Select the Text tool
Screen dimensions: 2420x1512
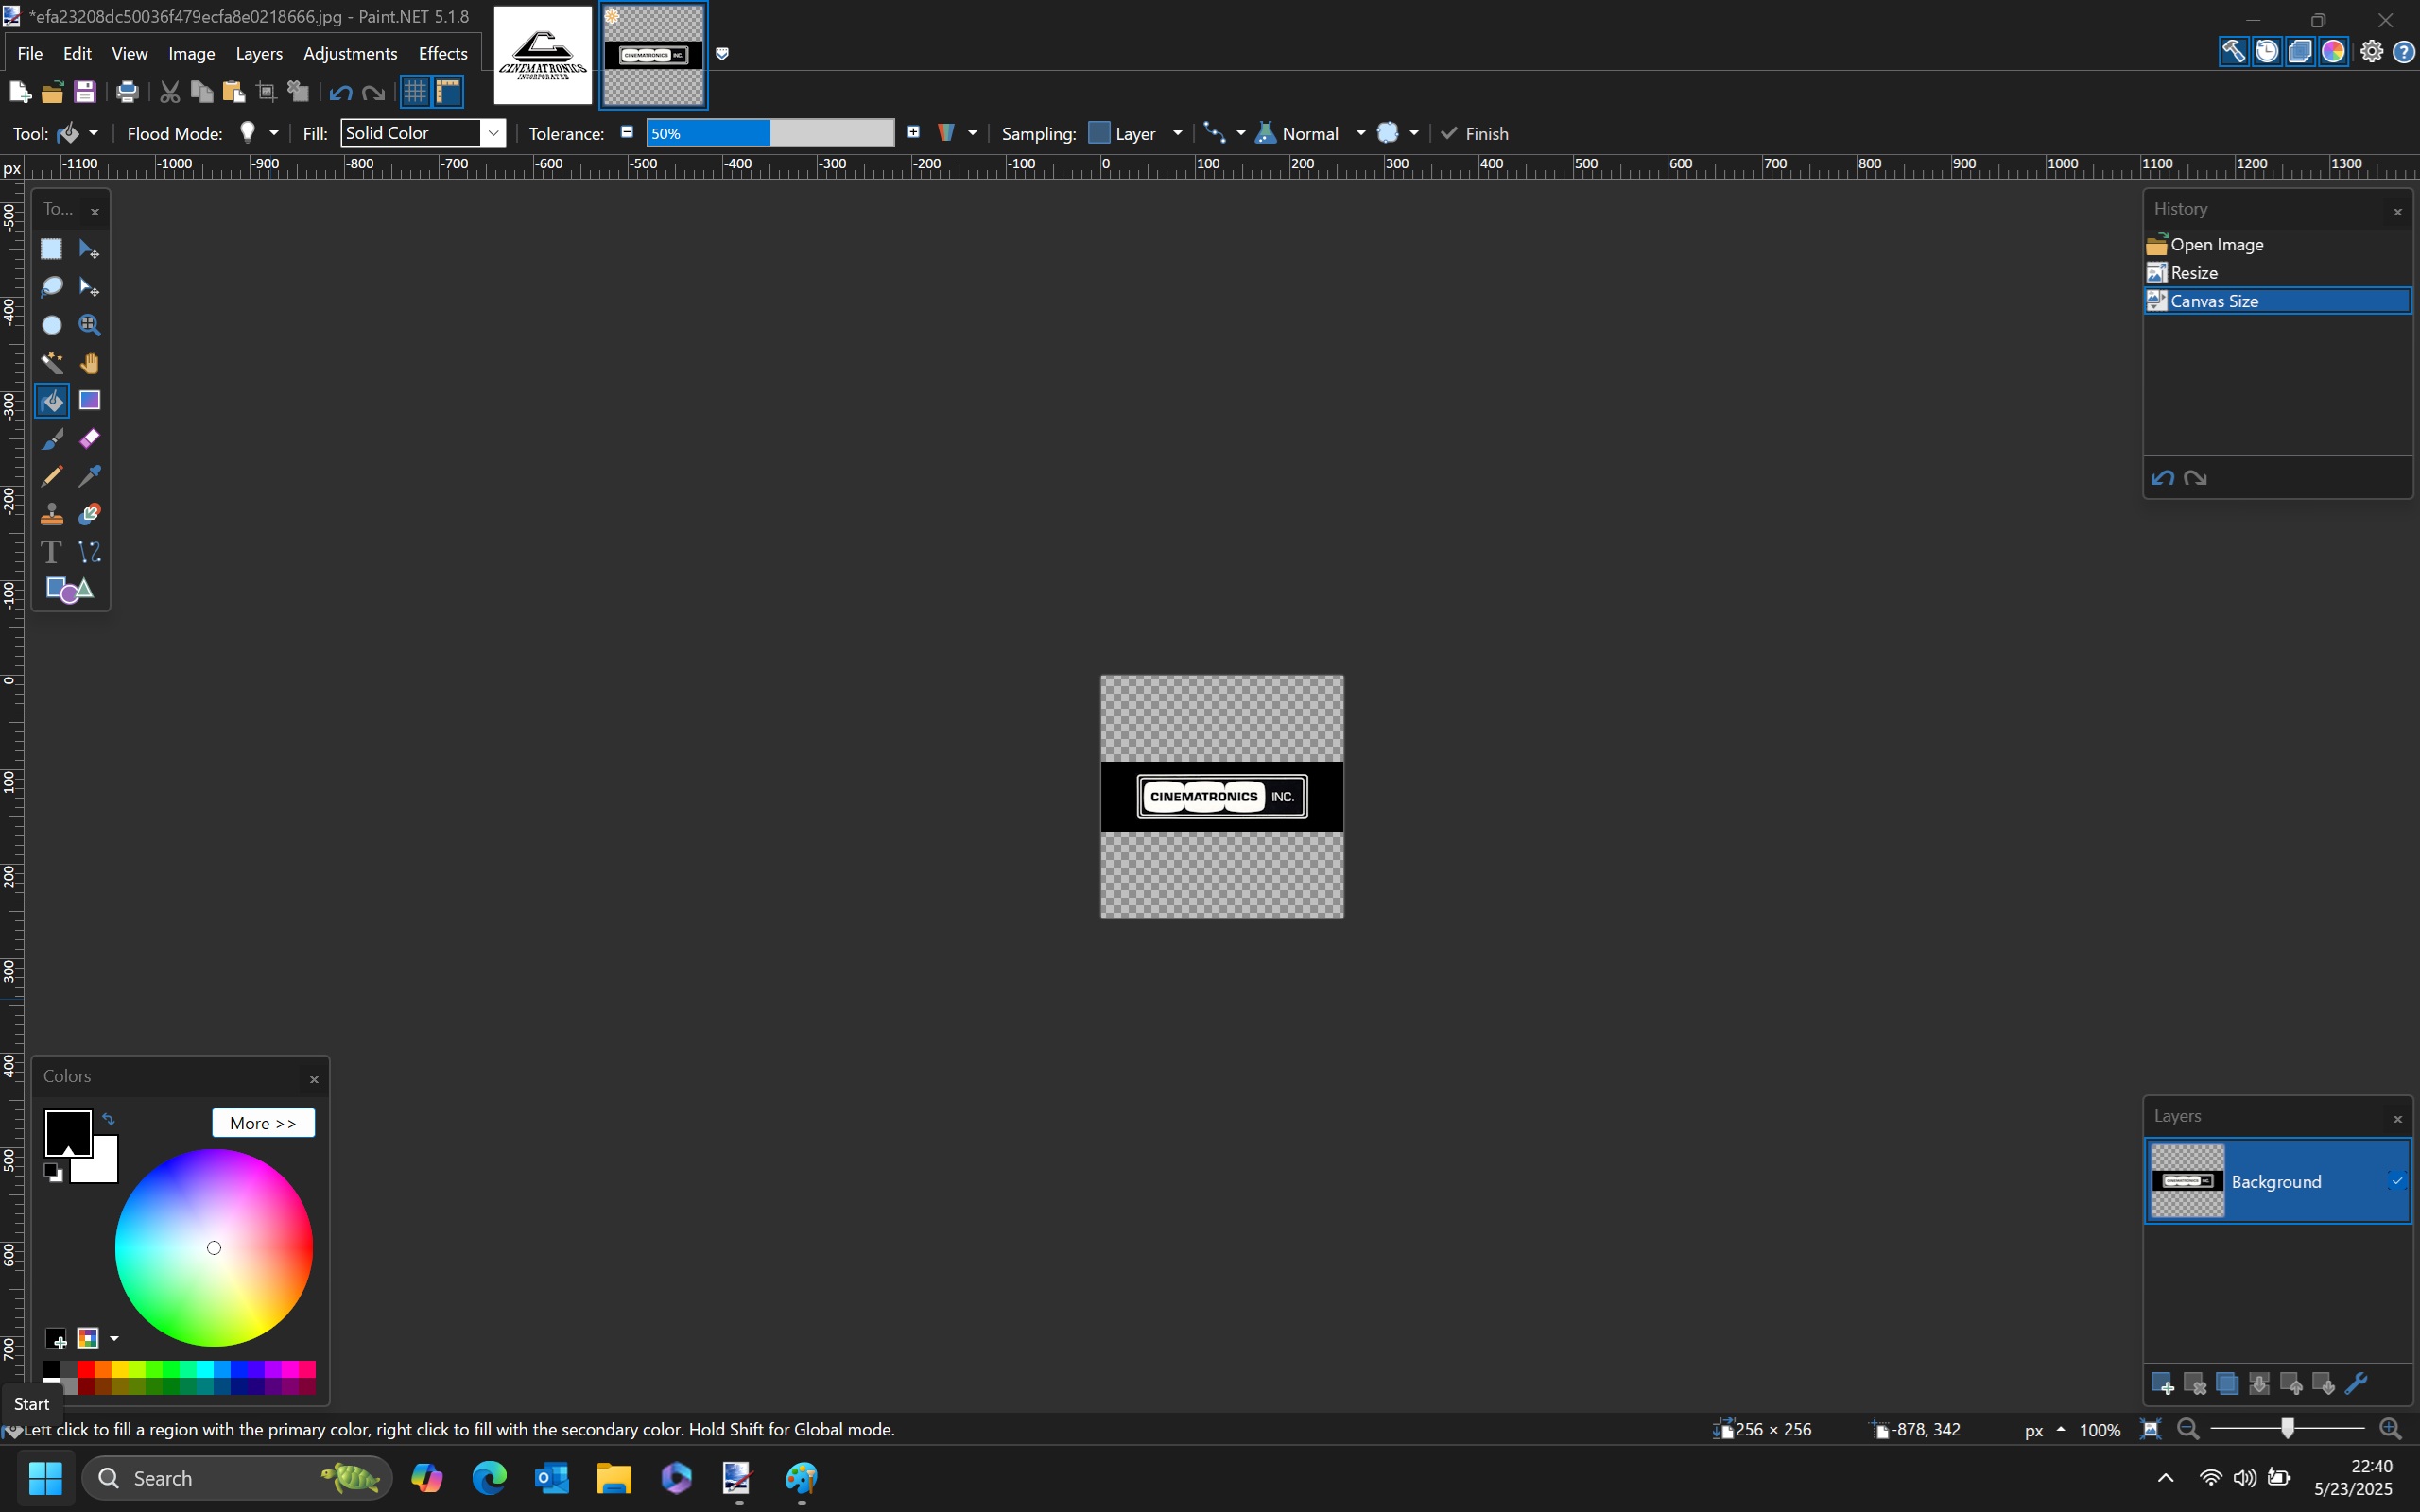tap(51, 552)
